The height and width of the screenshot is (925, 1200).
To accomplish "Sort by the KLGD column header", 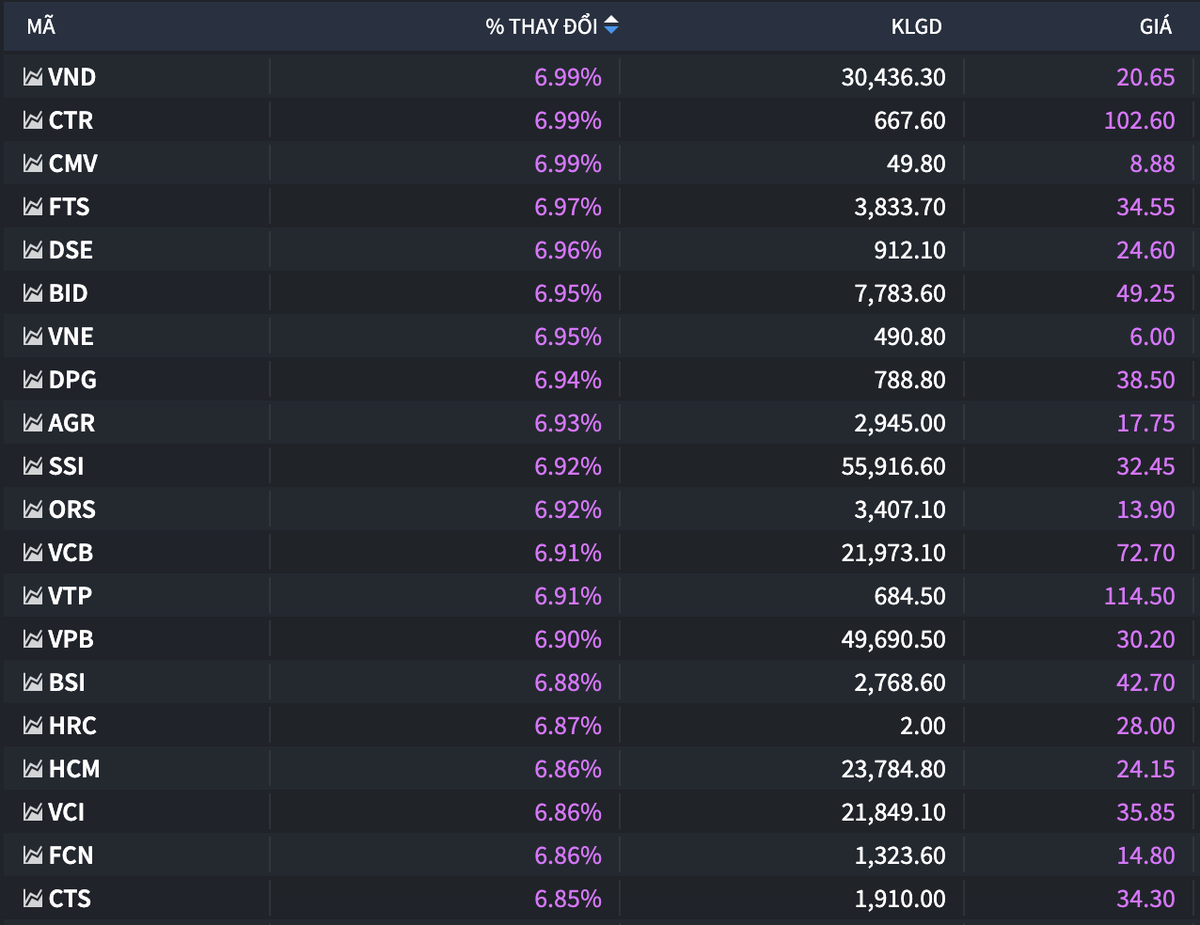I will (x=916, y=27).
